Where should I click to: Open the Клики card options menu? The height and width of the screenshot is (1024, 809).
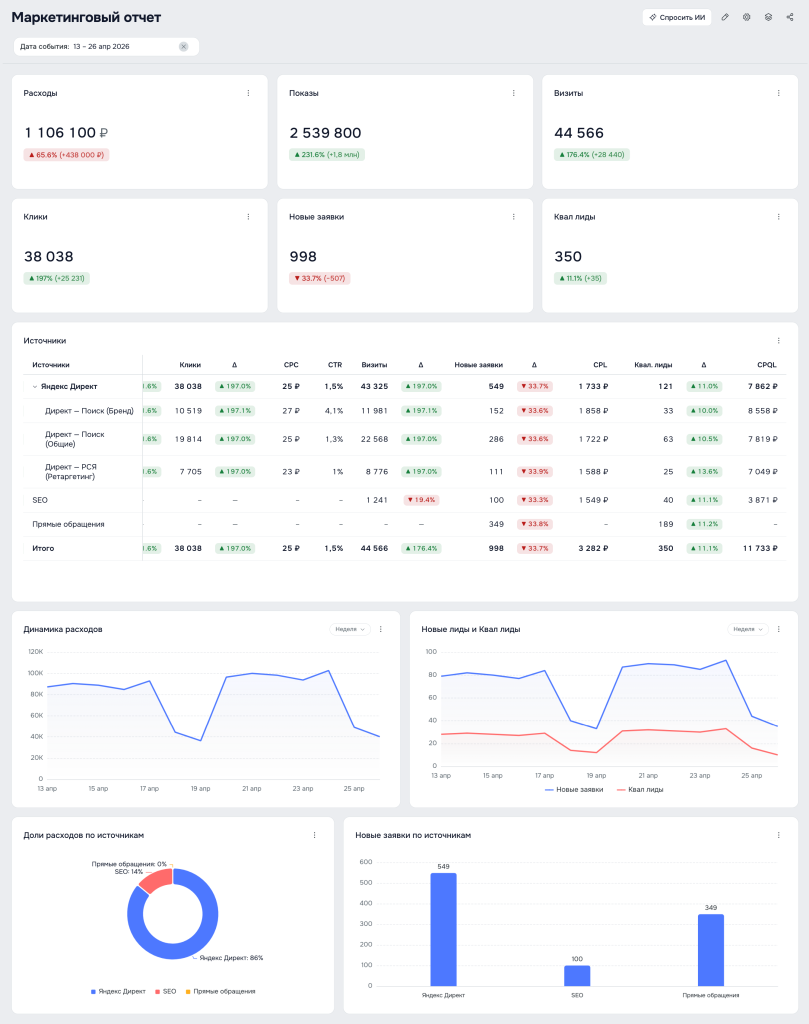pyautogui.click(x=248, y=217)
